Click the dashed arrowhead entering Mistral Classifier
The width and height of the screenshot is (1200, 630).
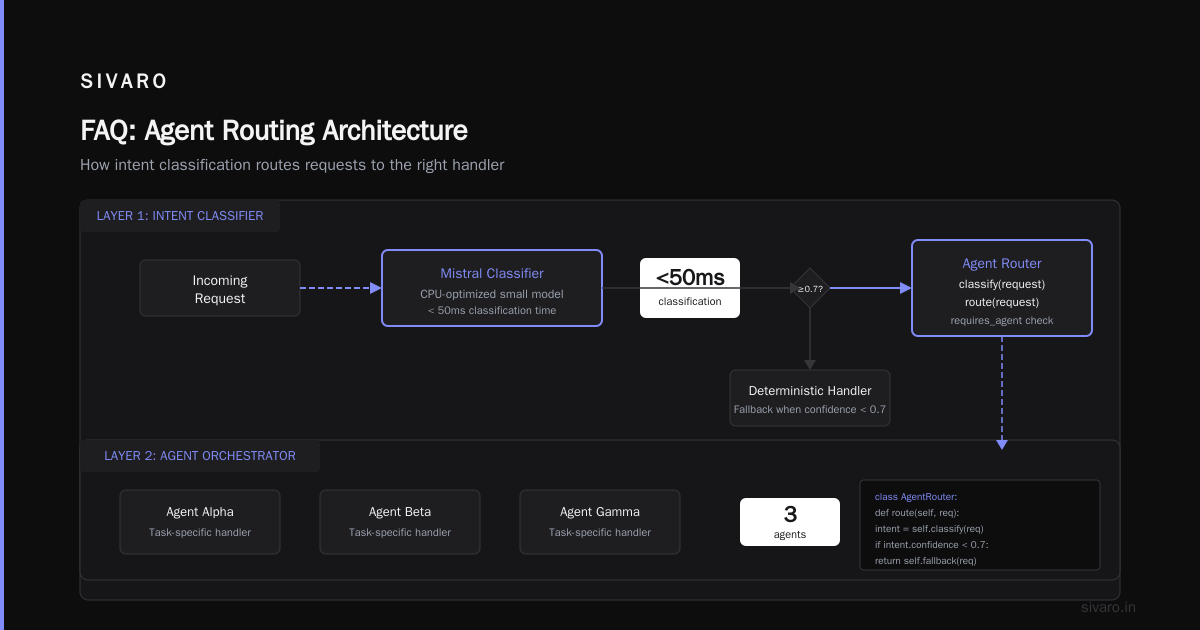[376, 288]
